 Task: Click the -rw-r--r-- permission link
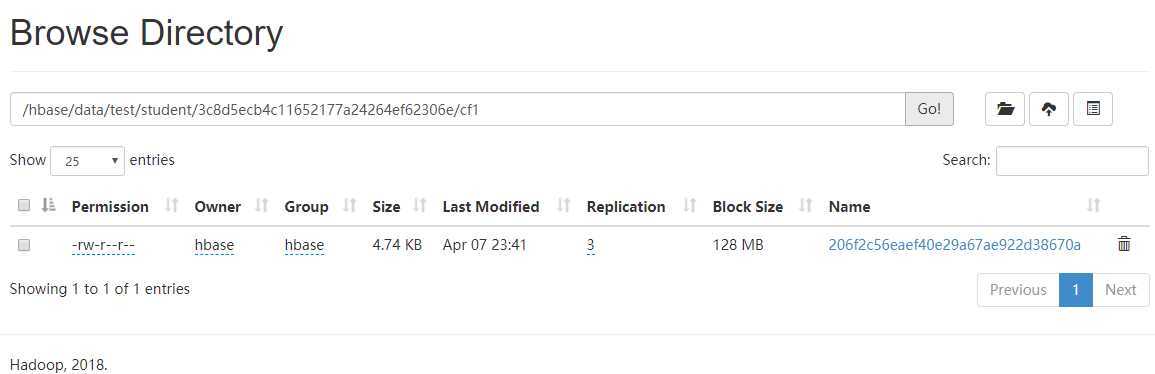pyautogui.click(x=103, y=245)
